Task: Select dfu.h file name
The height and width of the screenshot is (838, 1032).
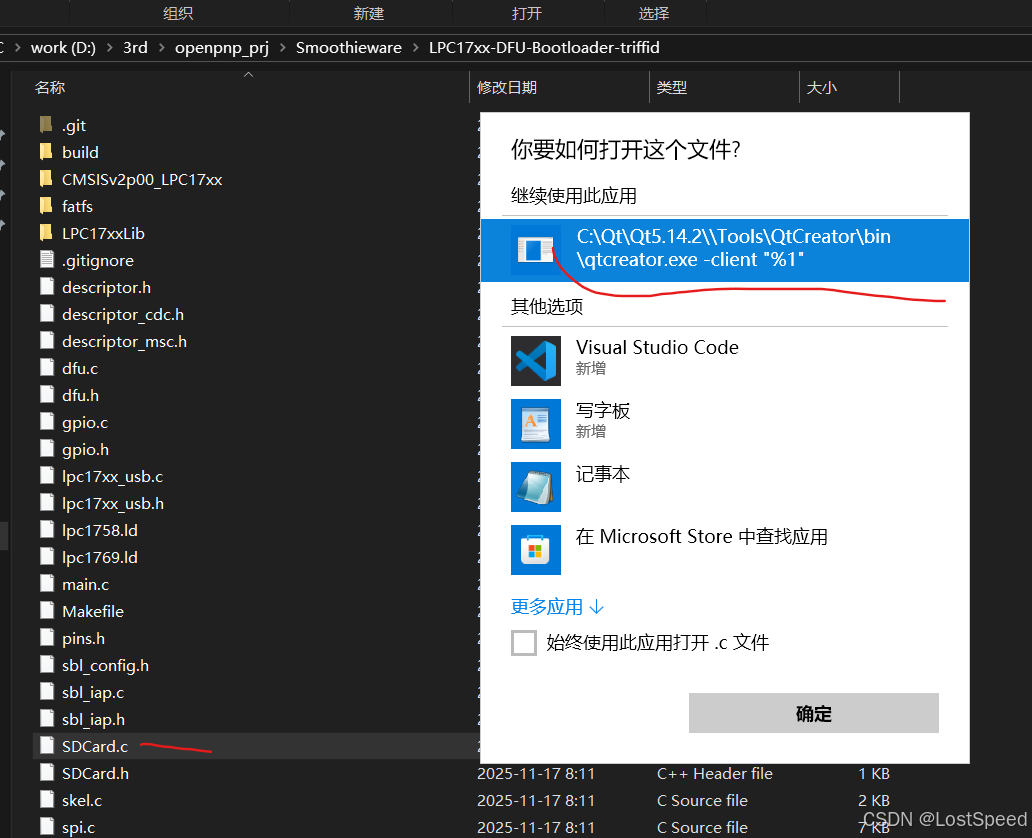Action: [x=80, y=396]
